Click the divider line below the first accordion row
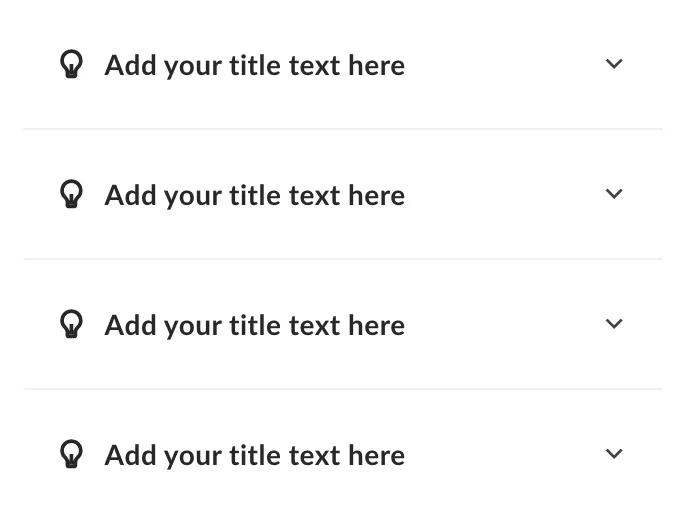This screenshot has height=516, width=690. pyautogui.click(x=343, y=129)
